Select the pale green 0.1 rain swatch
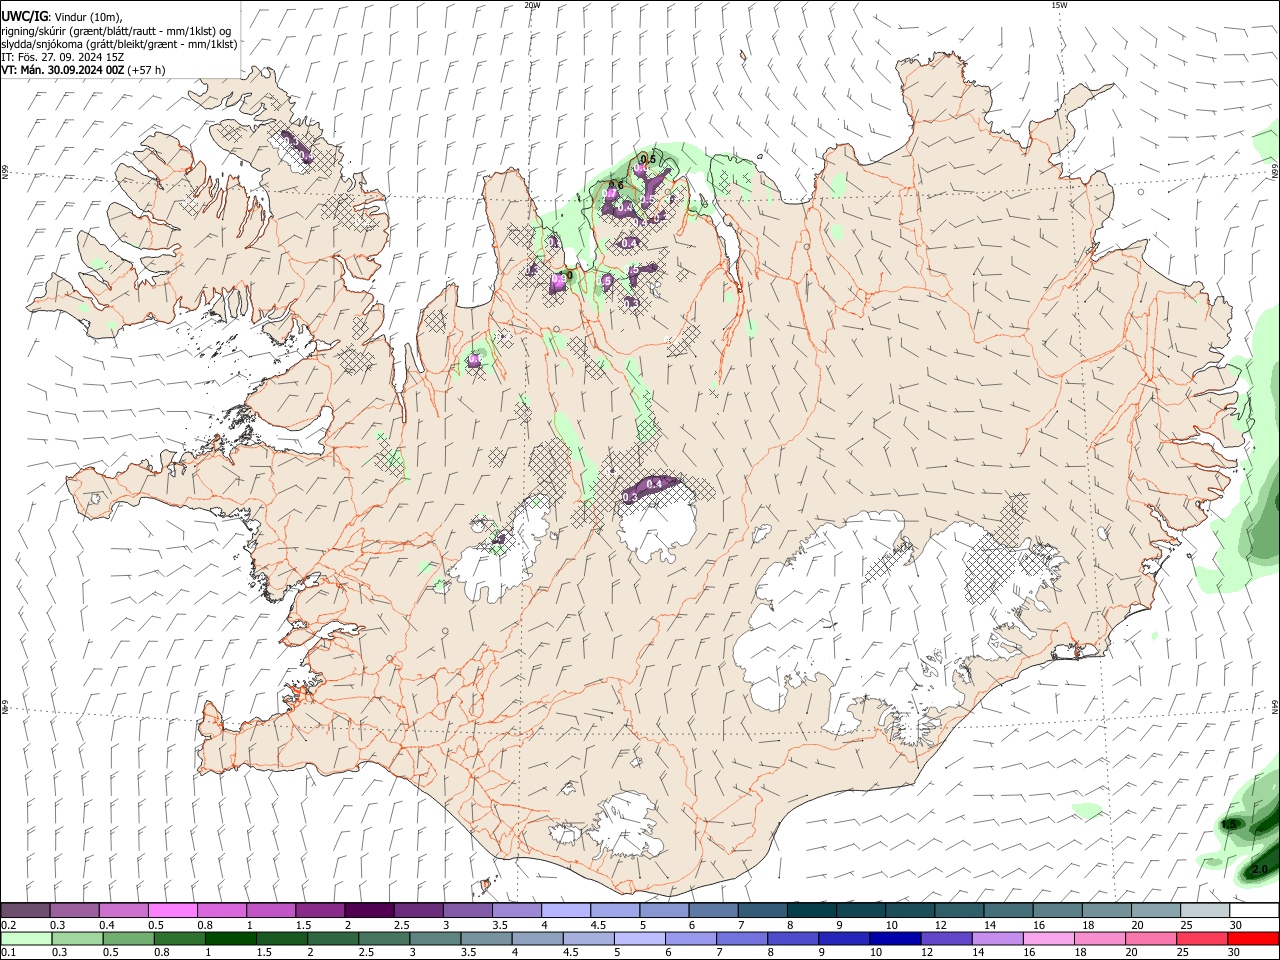The width and height of the screenshot is (1280, 960). coord(25,938)
